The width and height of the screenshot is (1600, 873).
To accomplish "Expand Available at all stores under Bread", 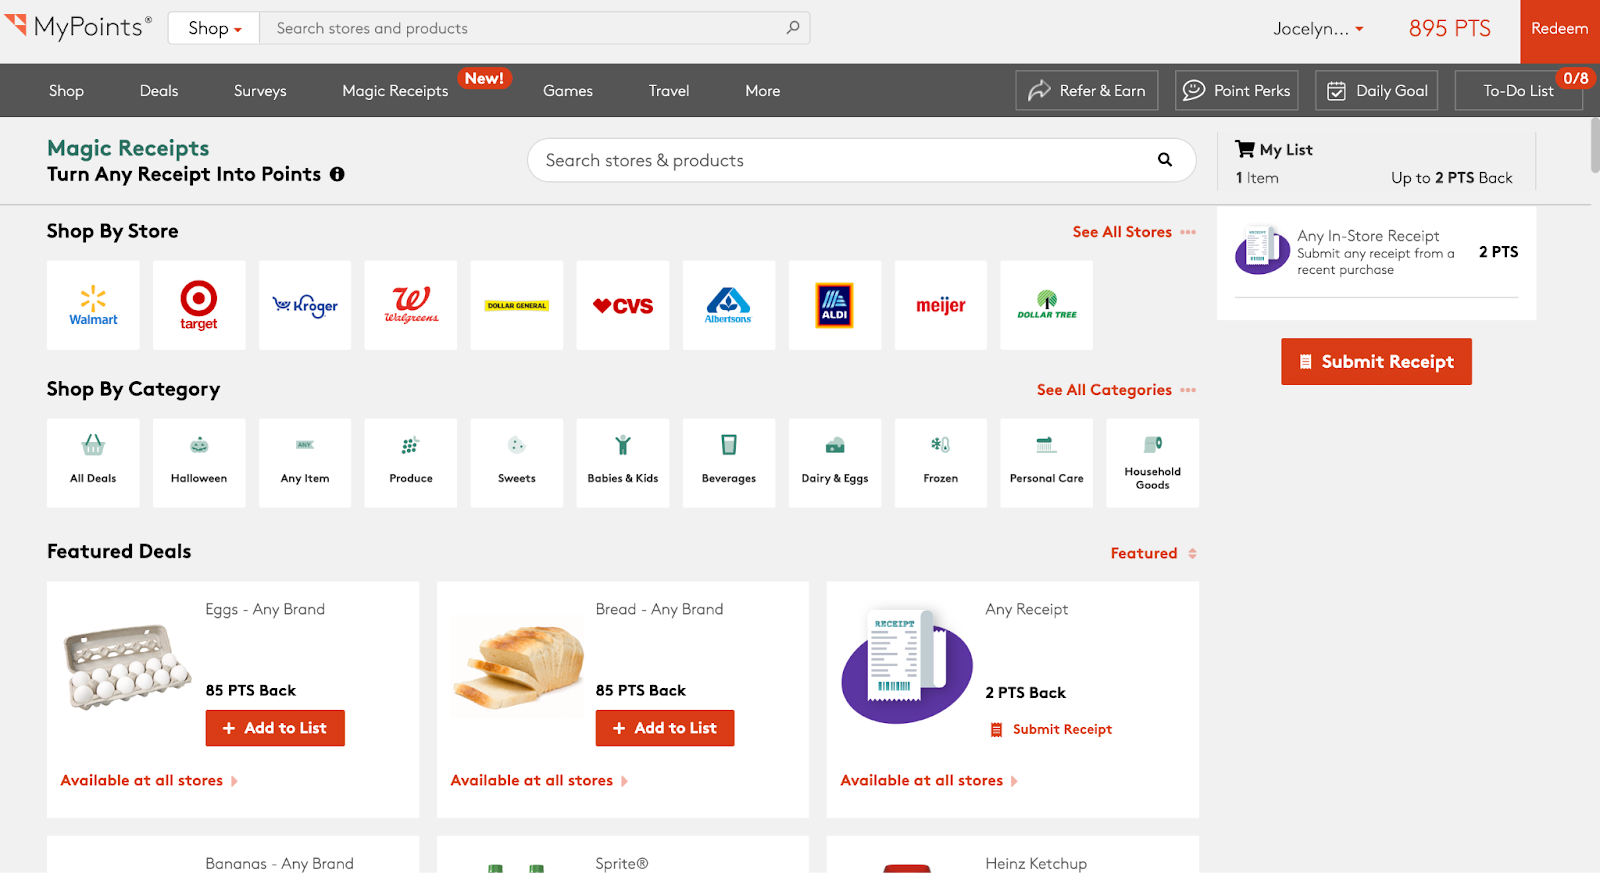I will click(x=539, y=780).
